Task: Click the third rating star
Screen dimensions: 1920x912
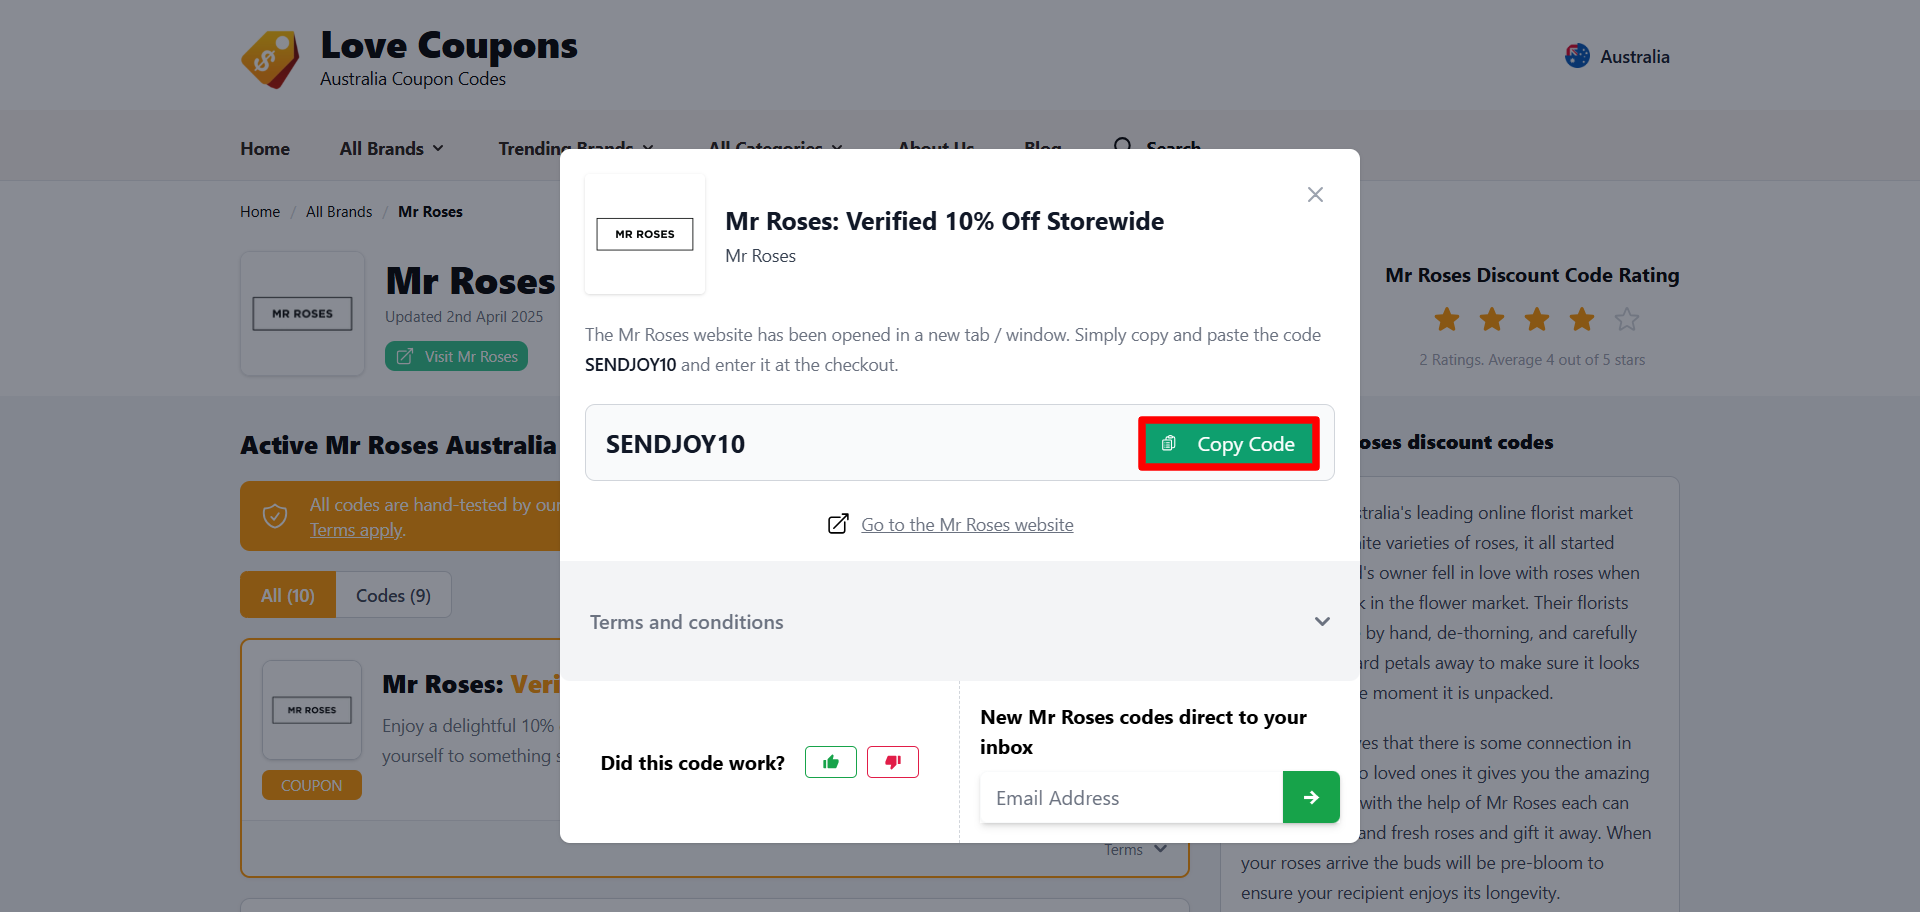Action: pos(1537,320)
